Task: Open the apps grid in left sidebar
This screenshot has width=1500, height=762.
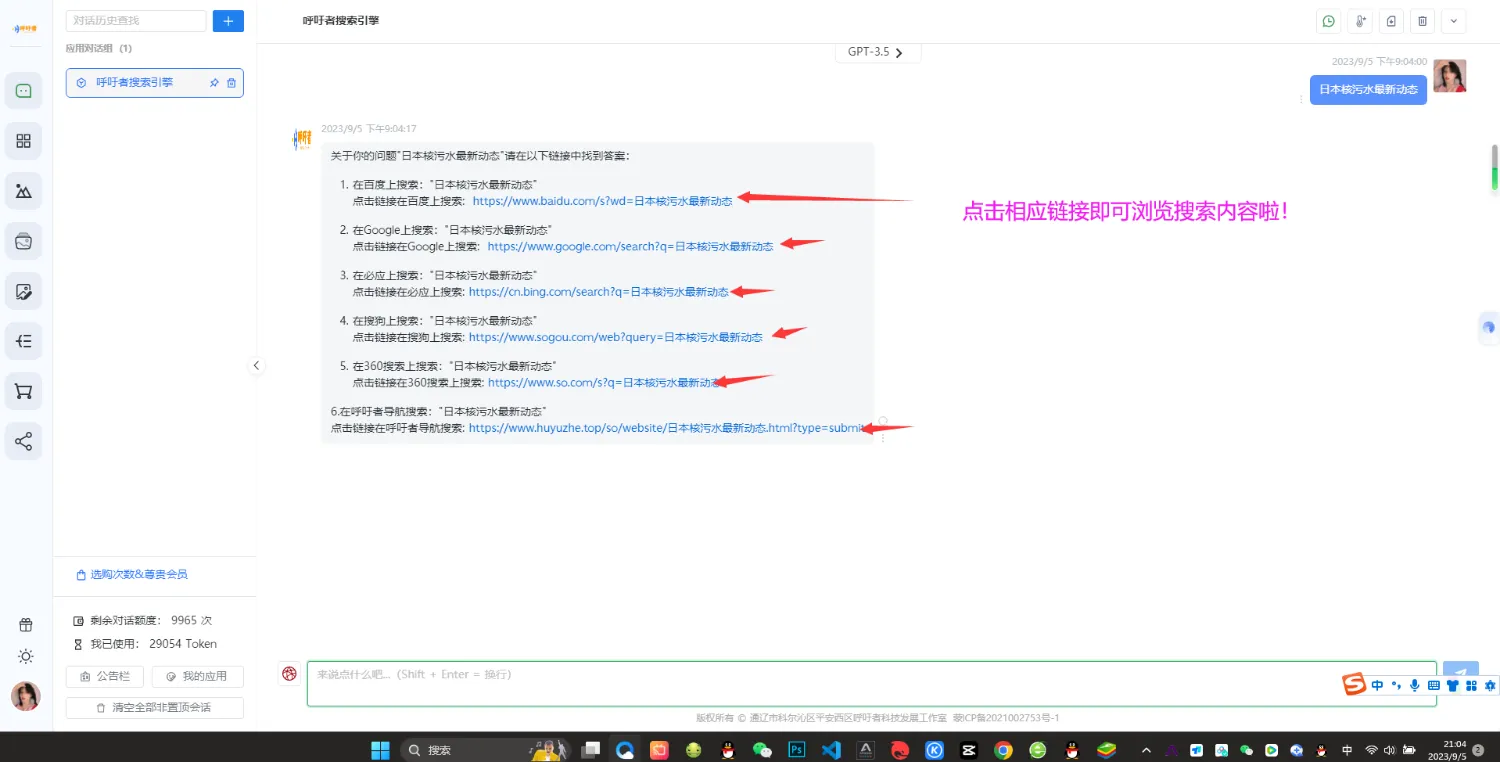Action: 23,141
